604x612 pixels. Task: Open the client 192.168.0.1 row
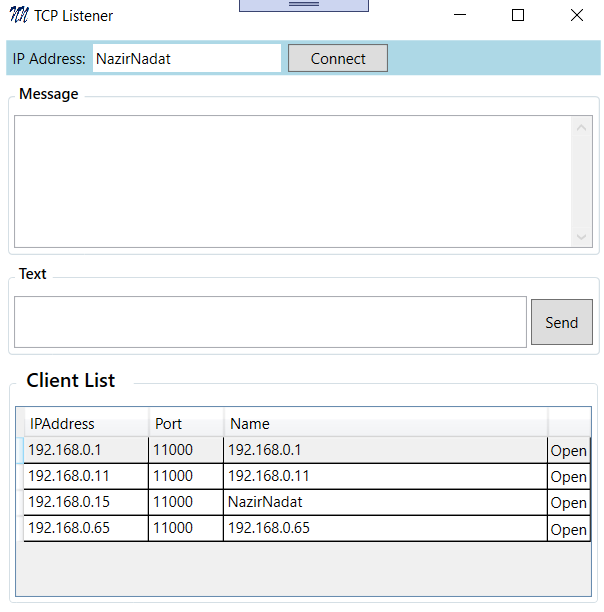point(568,450)
